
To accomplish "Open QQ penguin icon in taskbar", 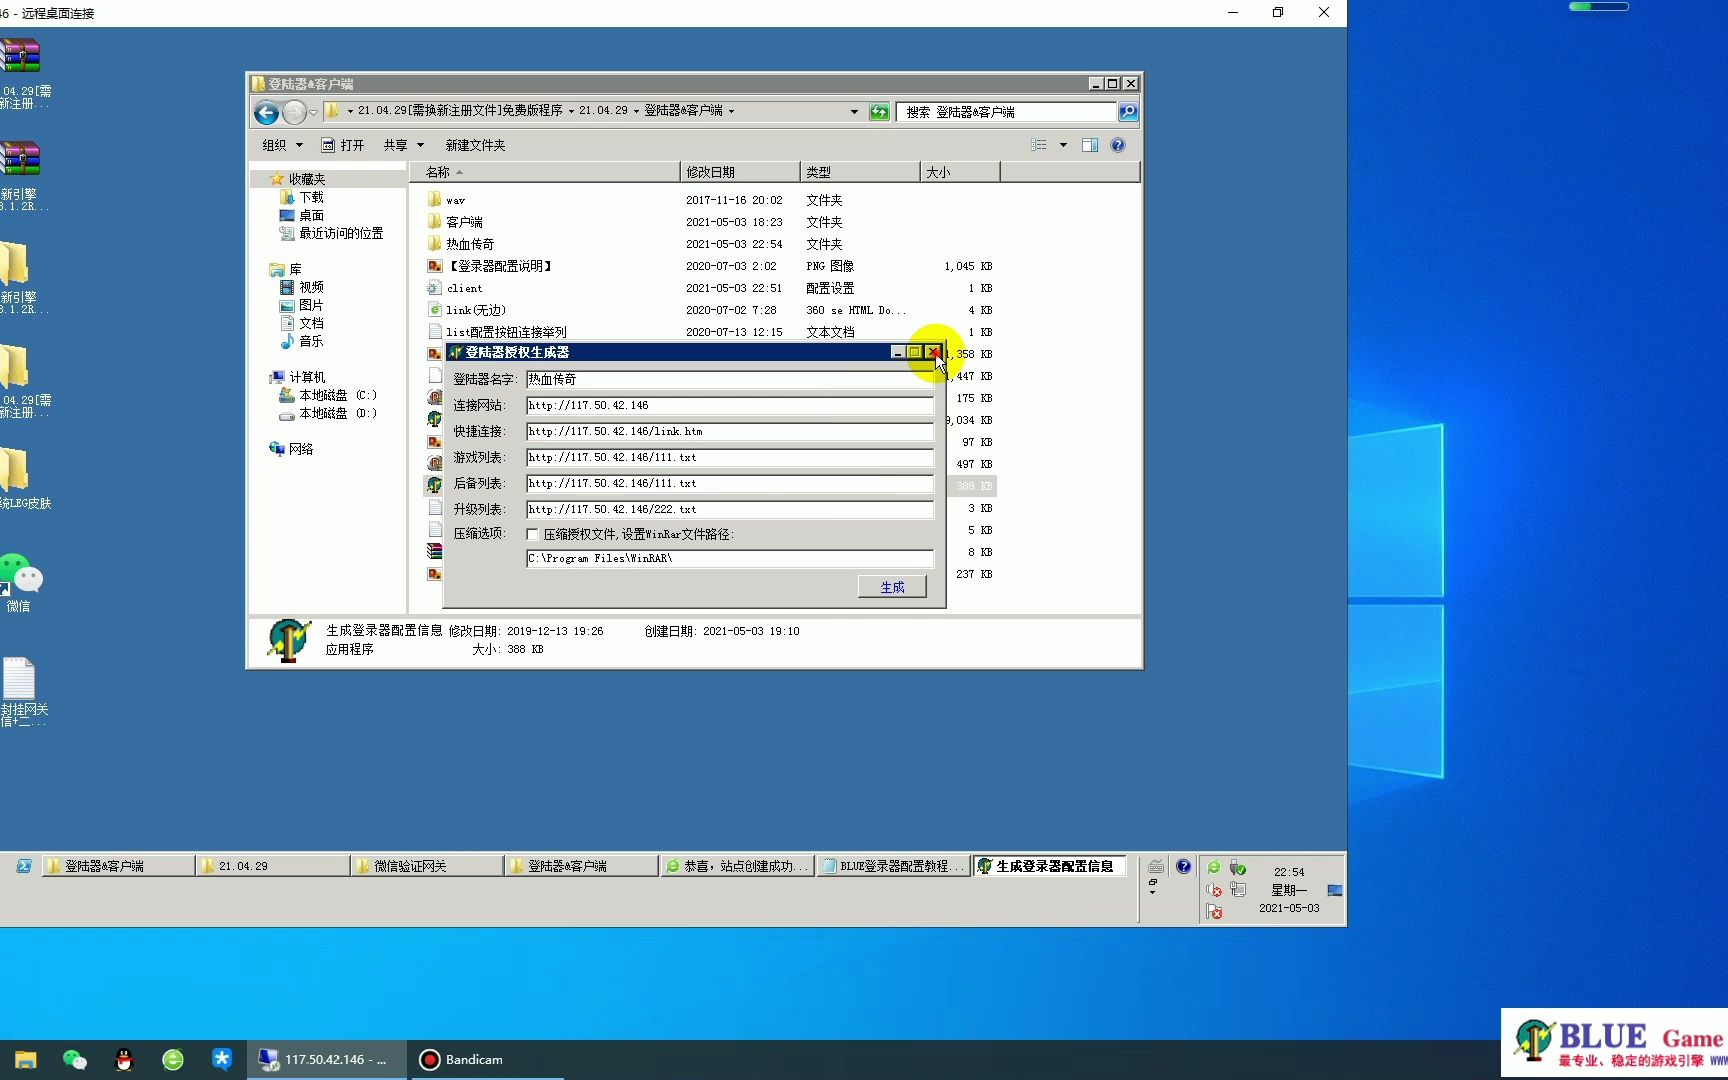I will click(x=124, y=1060).
